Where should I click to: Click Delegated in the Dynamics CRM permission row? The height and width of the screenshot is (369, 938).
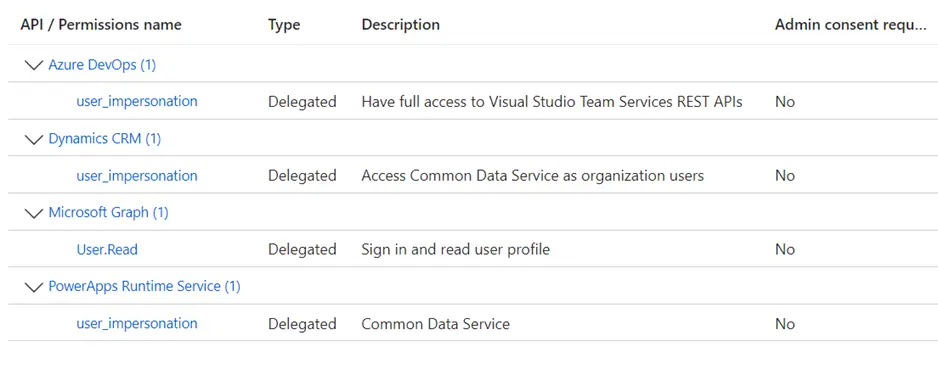(302, 176)
